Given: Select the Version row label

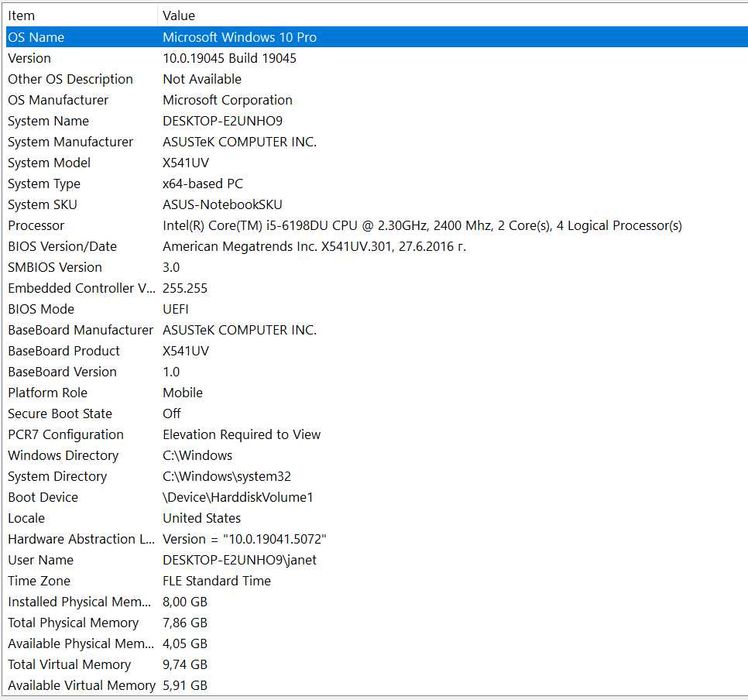Looking at the screenshot, I should click(29, 58).
